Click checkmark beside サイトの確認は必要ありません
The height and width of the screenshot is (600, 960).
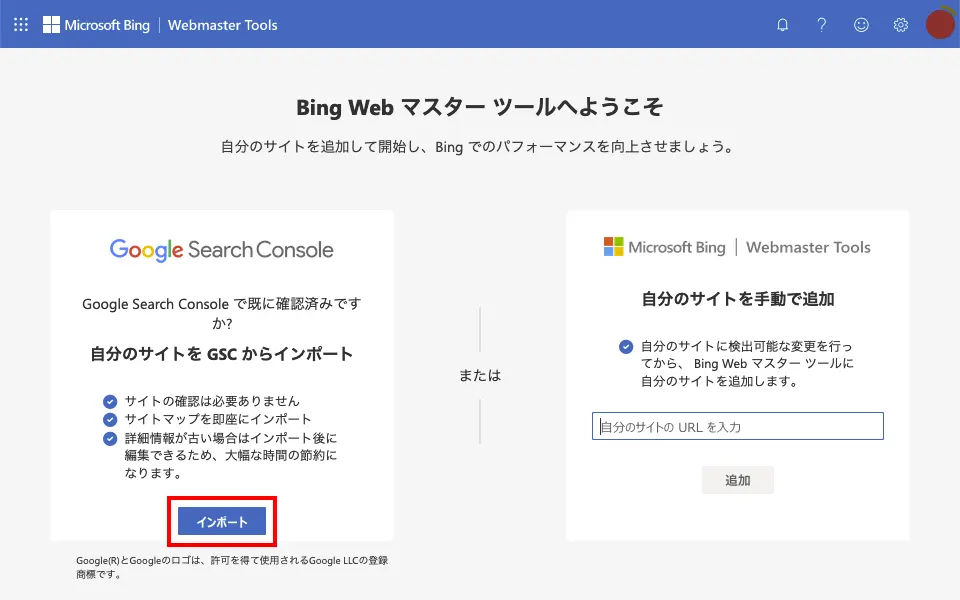tap(110, 400)
